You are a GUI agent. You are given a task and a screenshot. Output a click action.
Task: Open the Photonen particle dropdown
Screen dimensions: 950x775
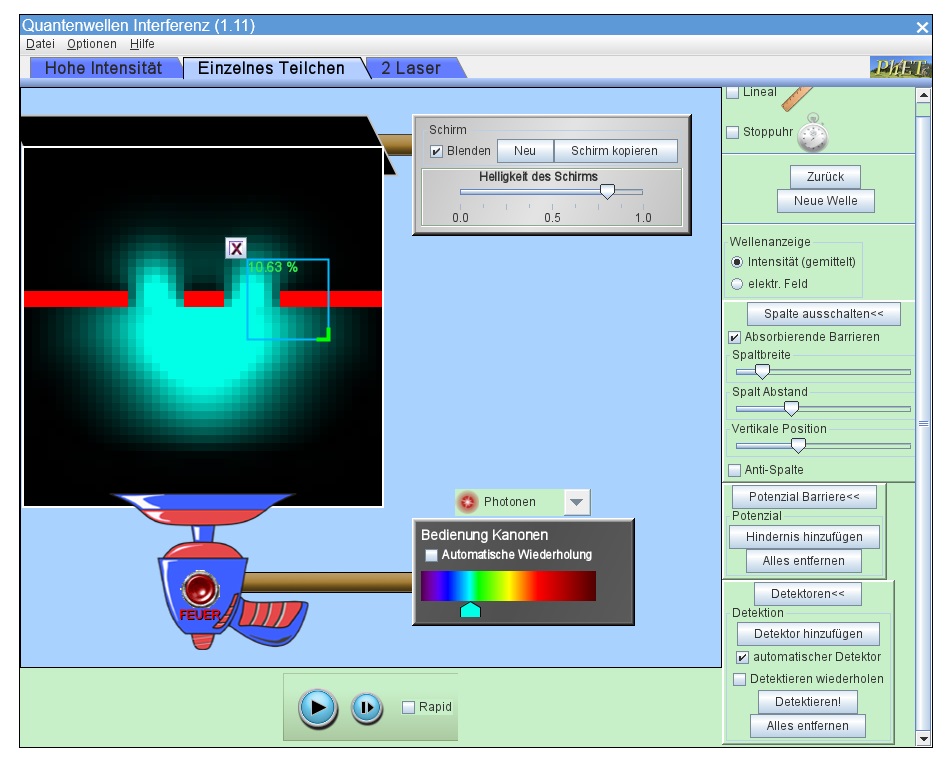coord(577,502)
